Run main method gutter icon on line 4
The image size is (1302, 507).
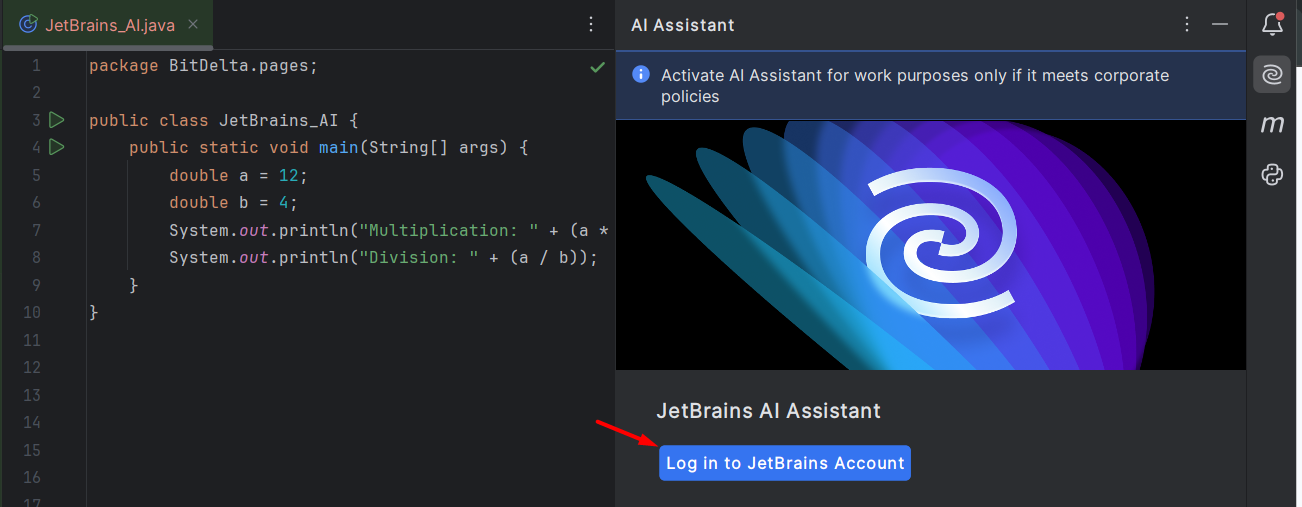tap(56, 147)
